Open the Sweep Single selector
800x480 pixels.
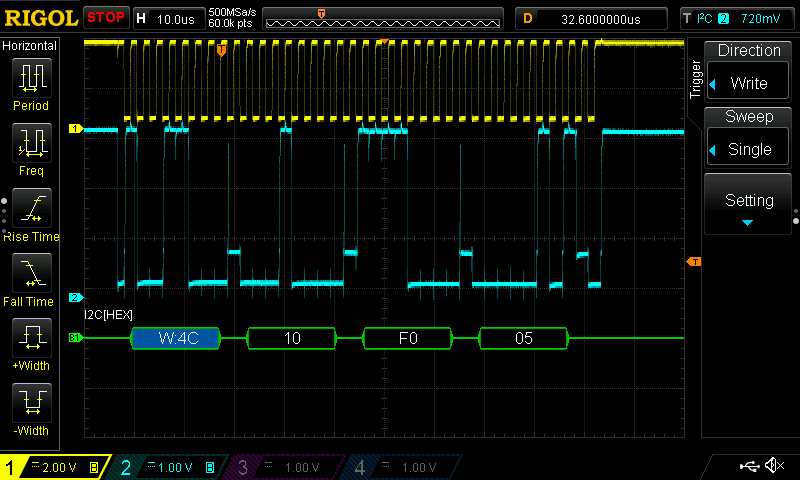(749, 138)
